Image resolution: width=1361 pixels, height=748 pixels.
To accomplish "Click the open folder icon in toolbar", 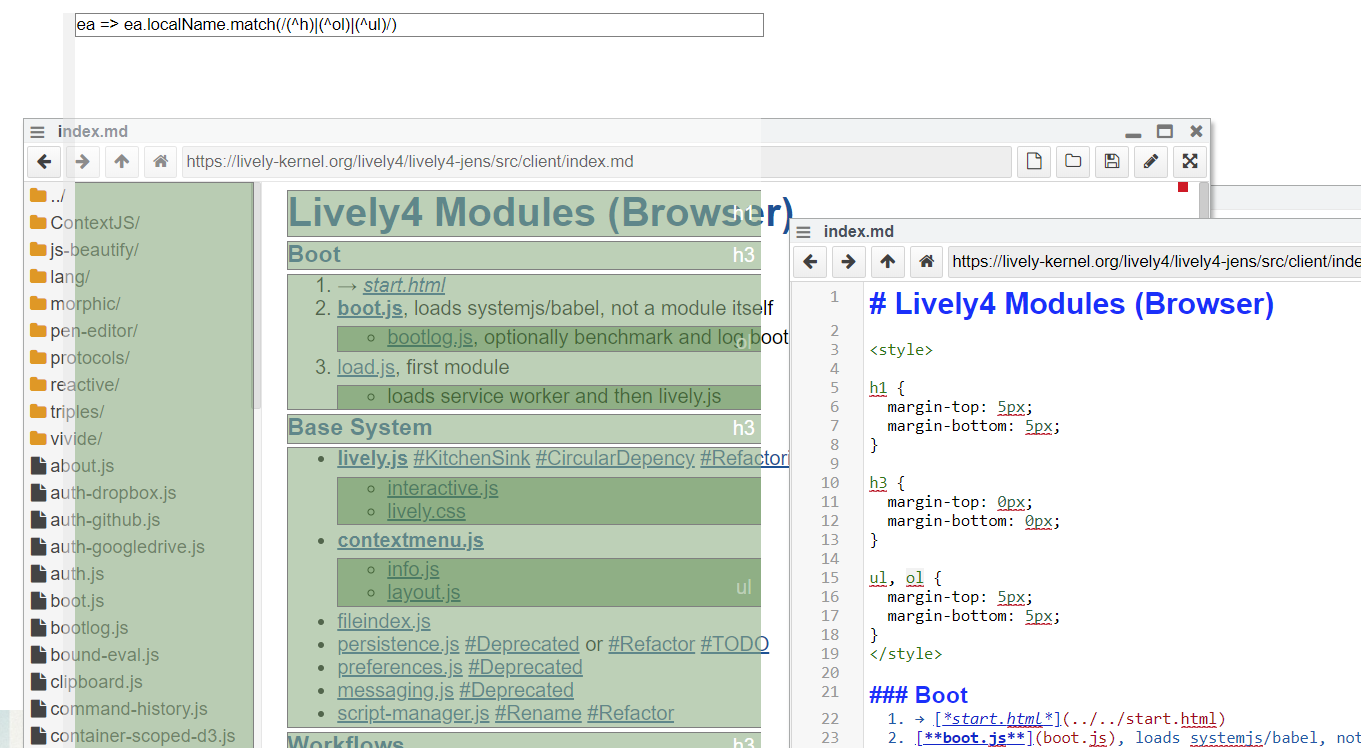I will tap(1073, 161).
